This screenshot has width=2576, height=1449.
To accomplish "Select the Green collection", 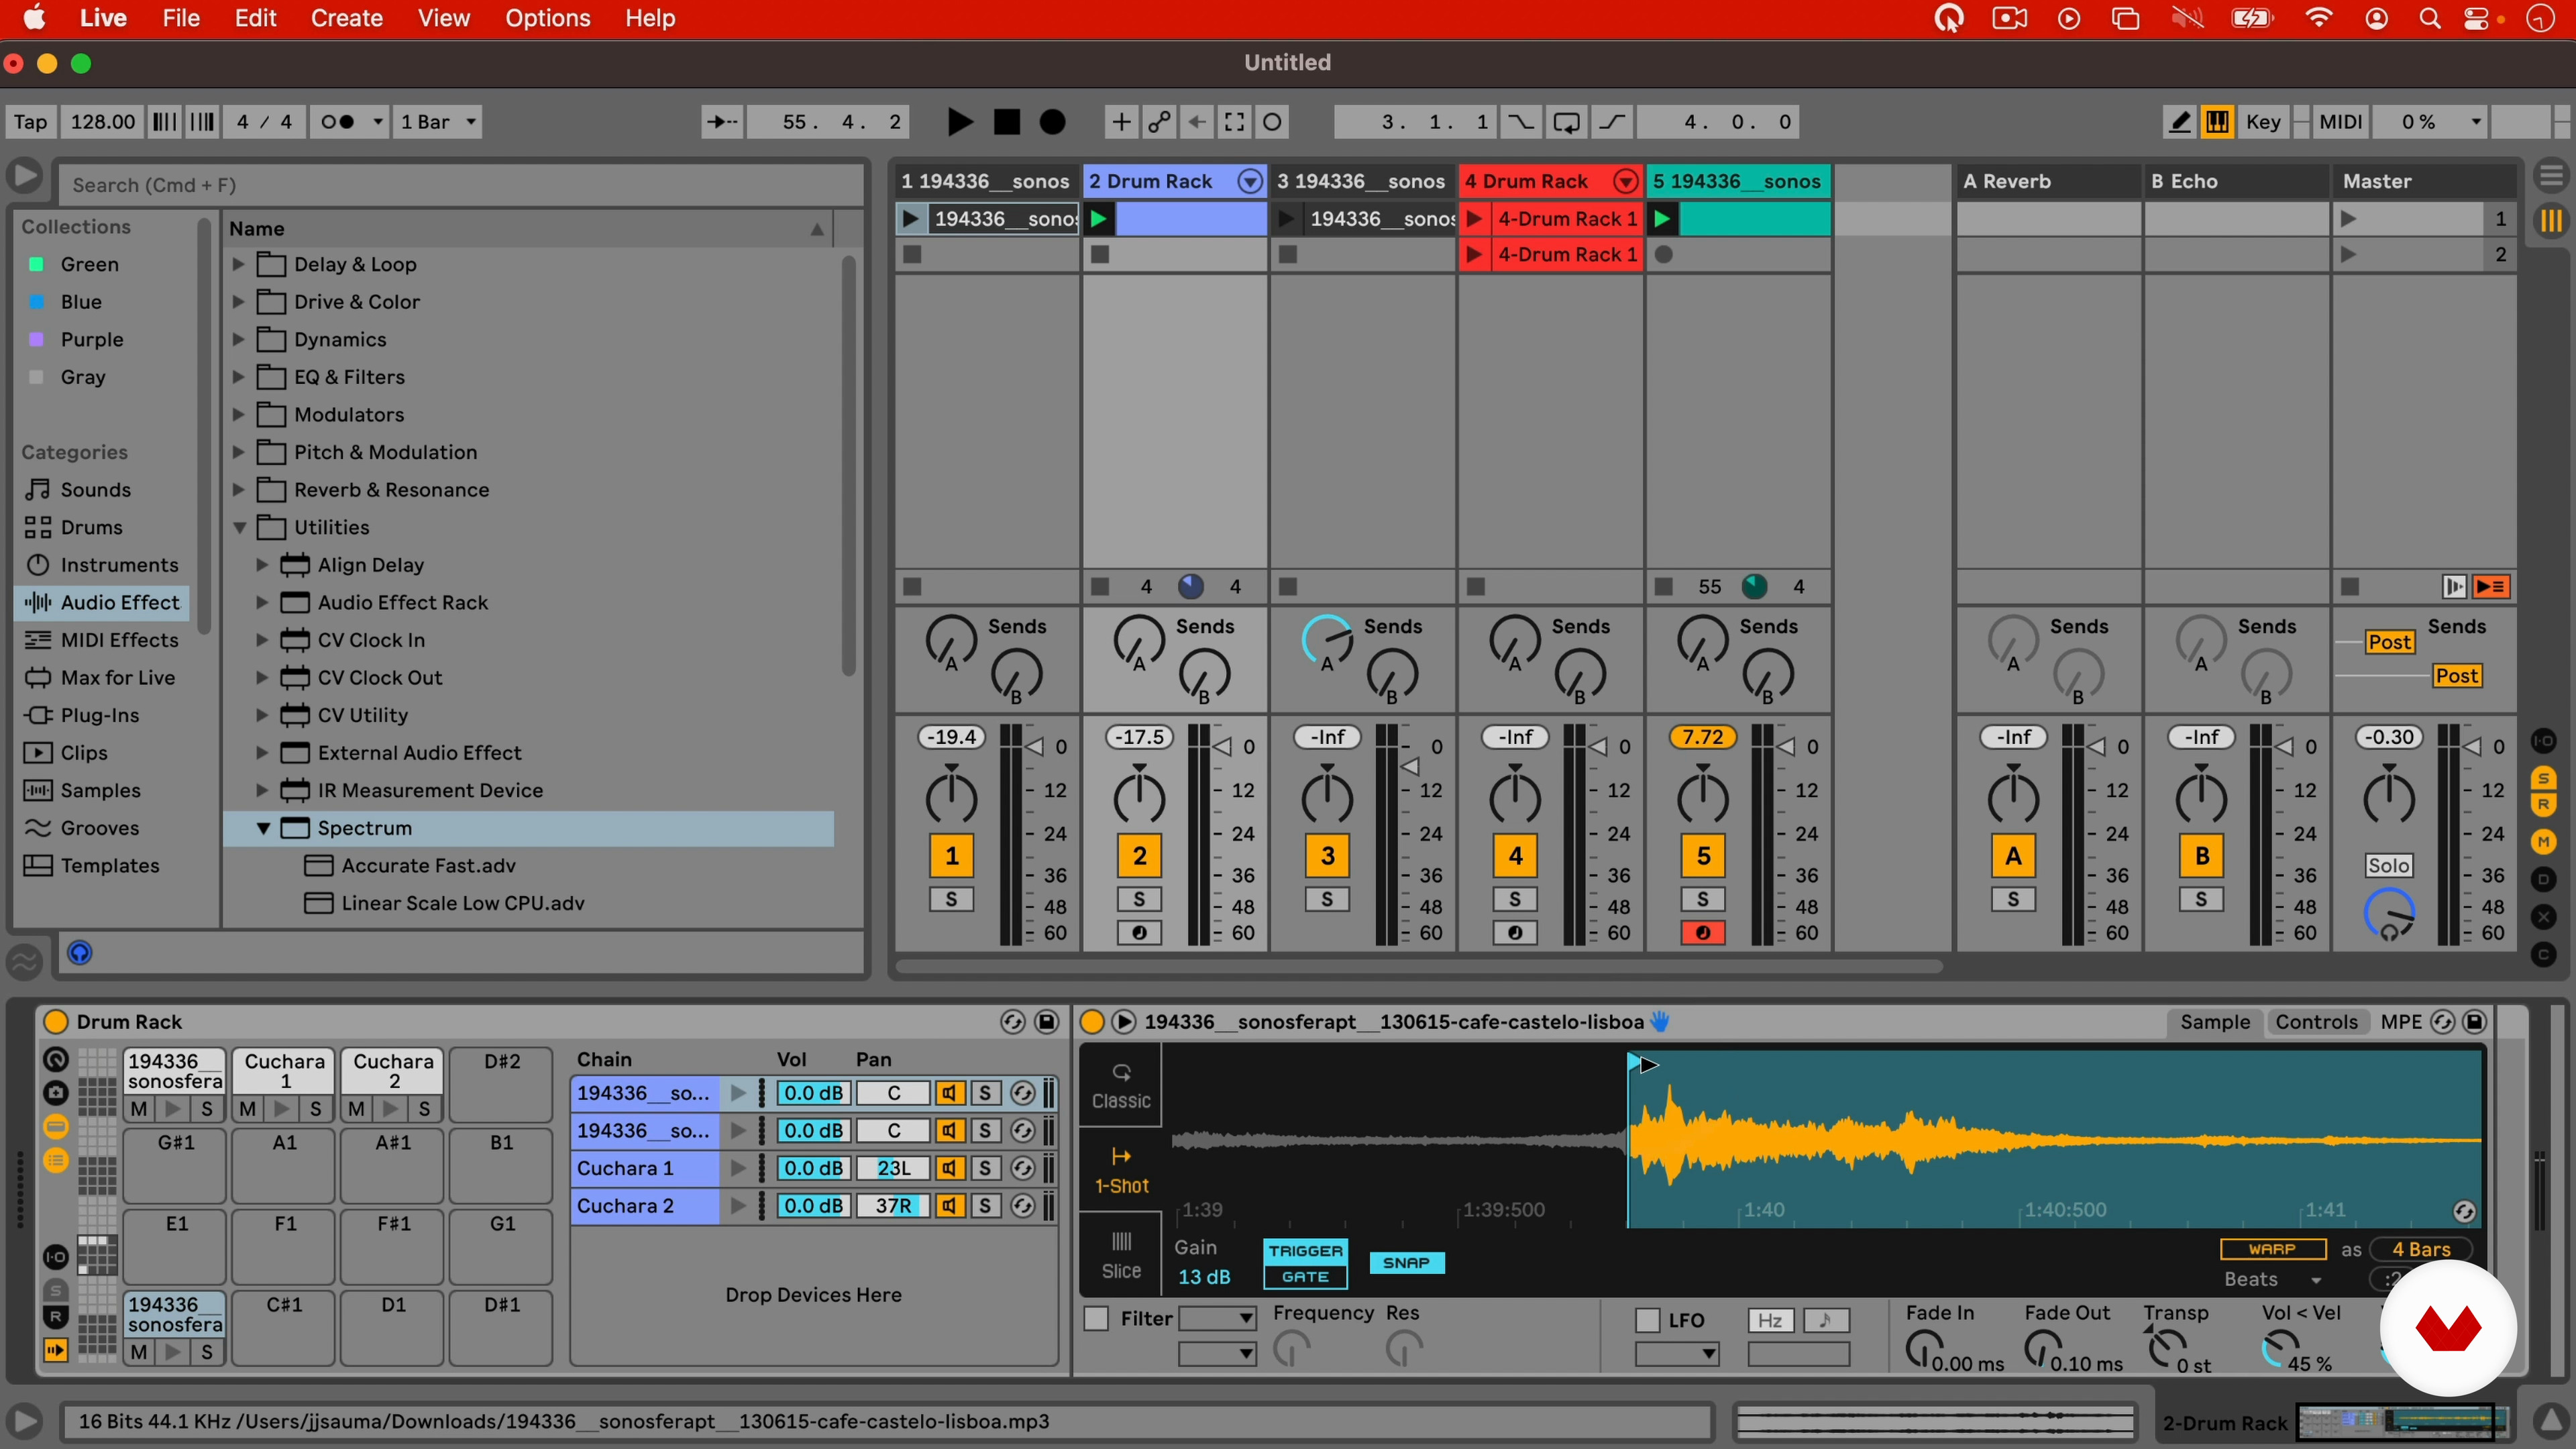I will [89, 264].
